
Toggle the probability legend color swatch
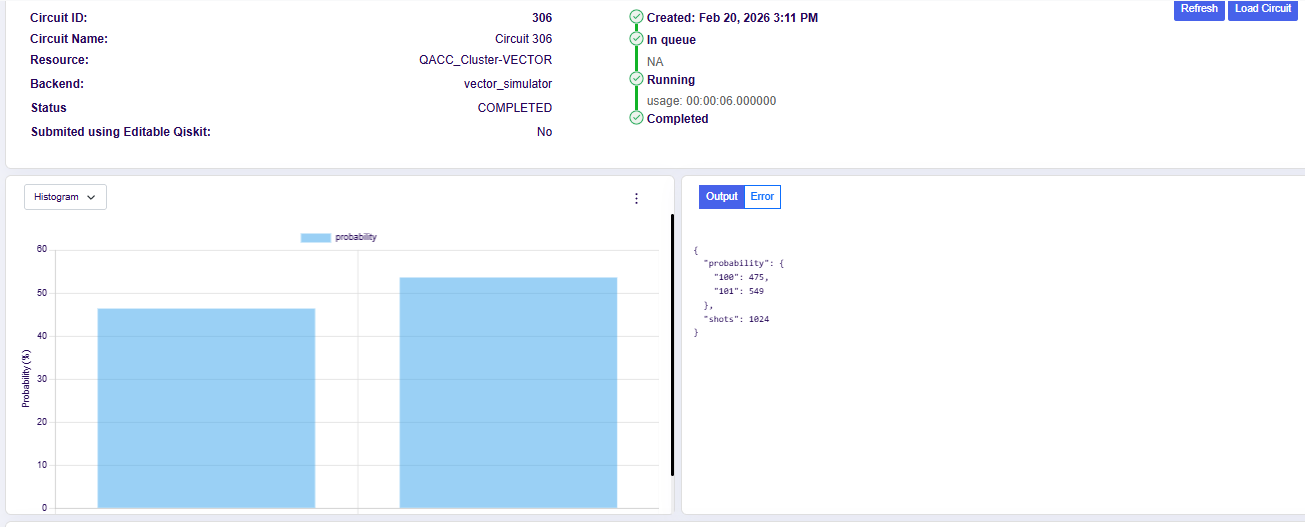[315, 237]
